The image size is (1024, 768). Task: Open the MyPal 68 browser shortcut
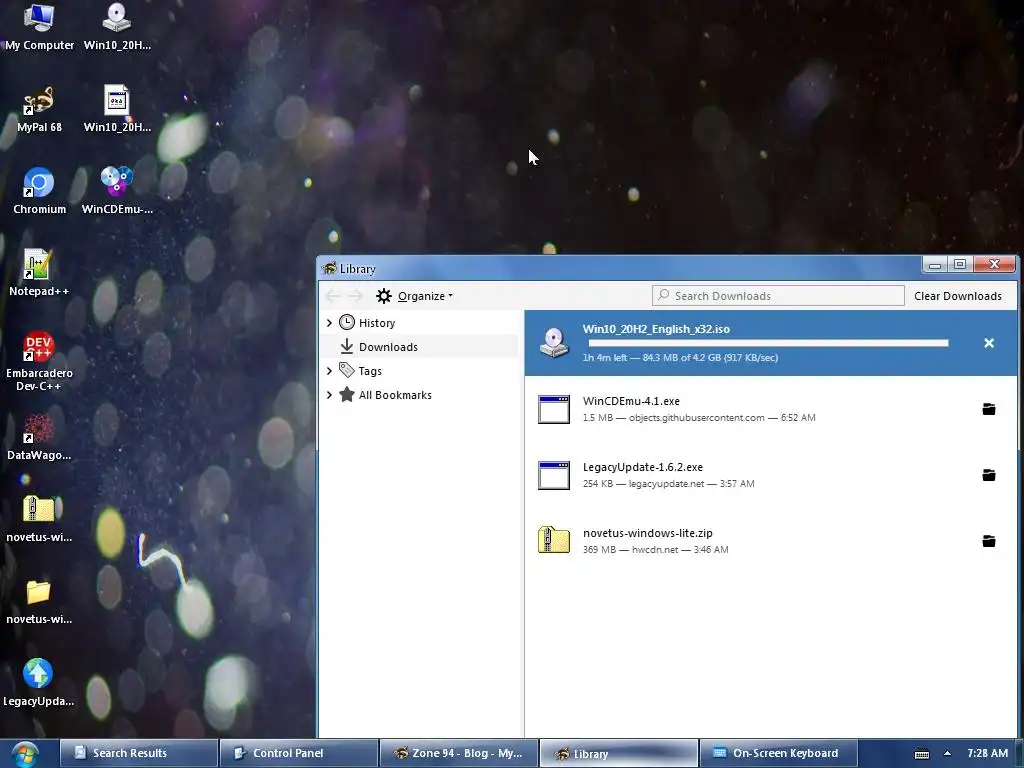click(39, 109)
